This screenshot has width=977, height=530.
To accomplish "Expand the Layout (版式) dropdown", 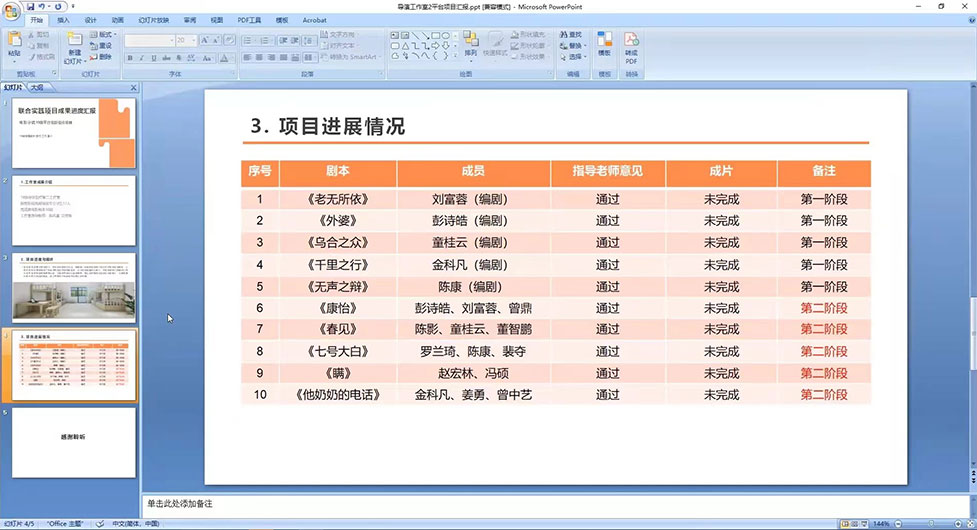I will tap(105, 34).
